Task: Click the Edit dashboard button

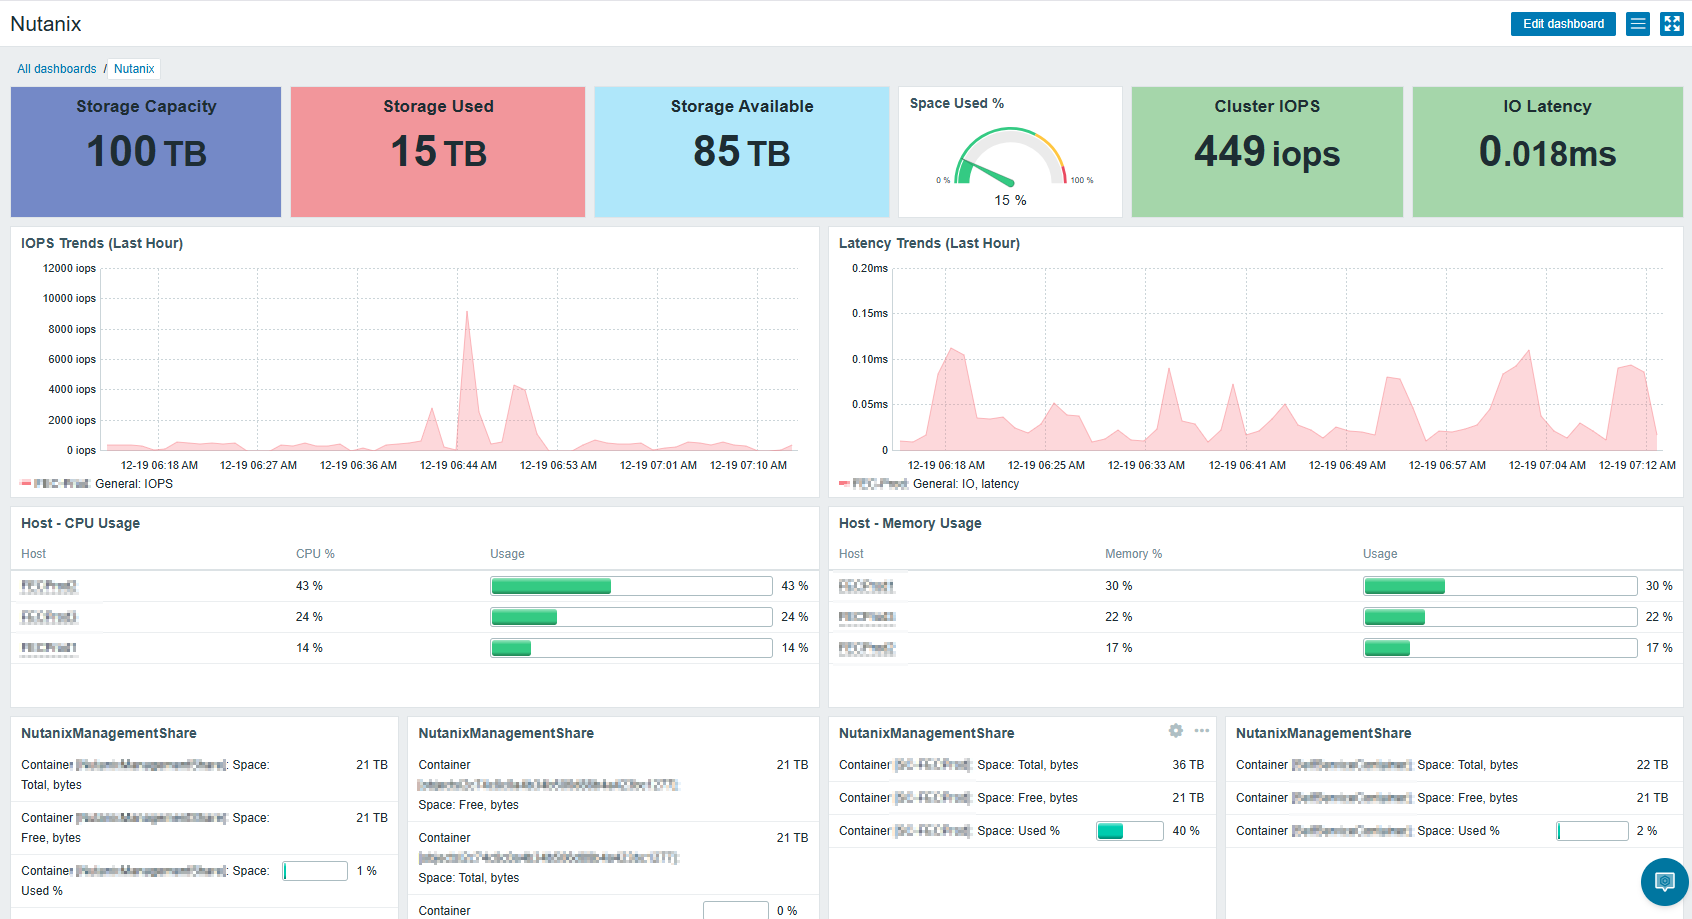Action: click(1562, 24)
